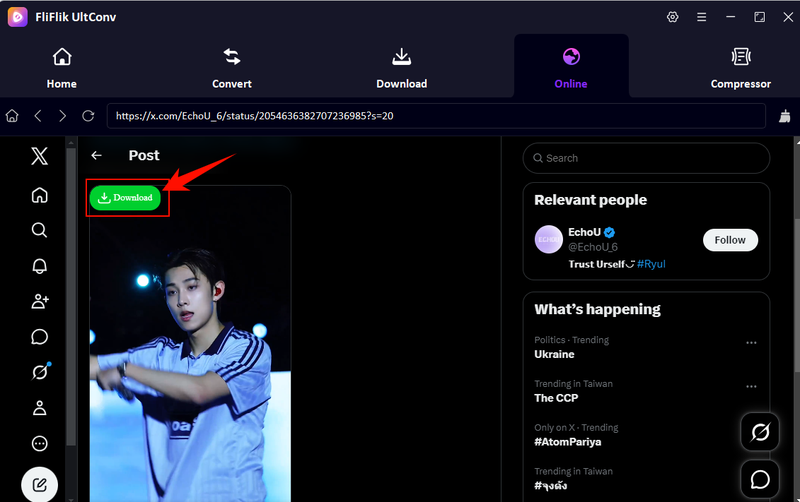Open the More options circle icon
This screenshot has width=800, height=502.
(39, 443)
